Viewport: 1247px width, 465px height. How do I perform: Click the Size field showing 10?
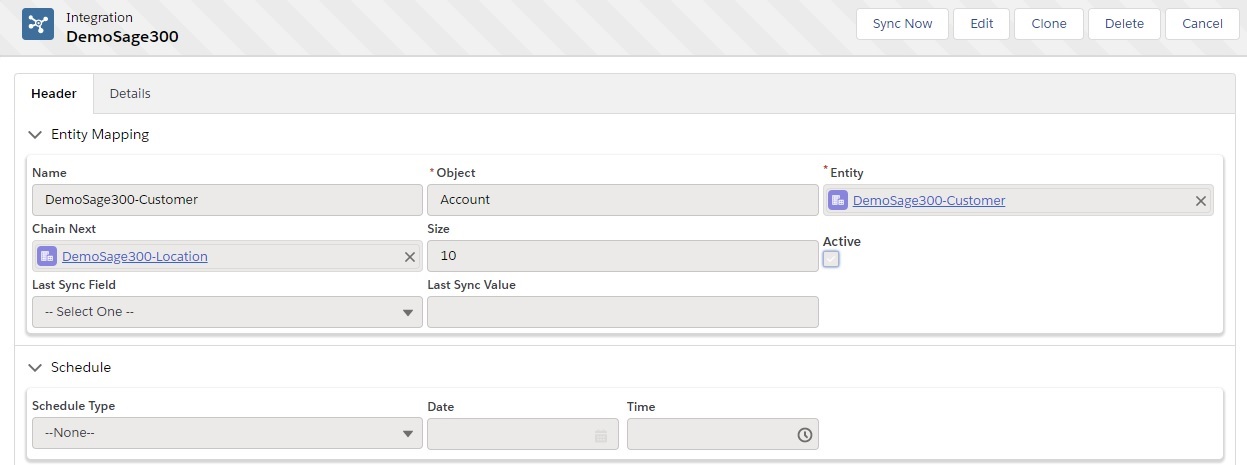tap(622, 256)
